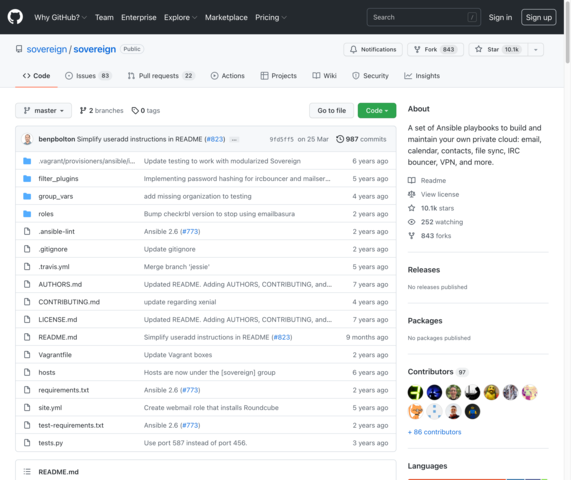Click the Sign in link

(x=500, y=17)
